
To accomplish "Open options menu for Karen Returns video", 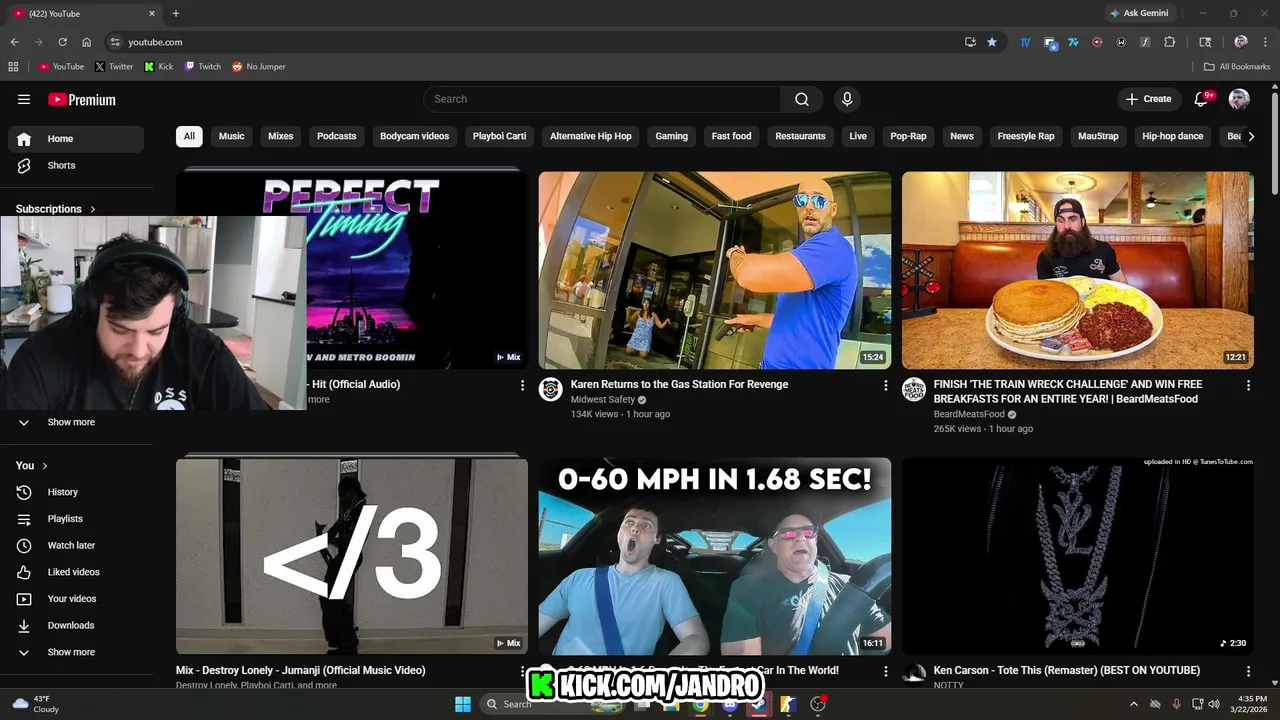I will [885, 385].
